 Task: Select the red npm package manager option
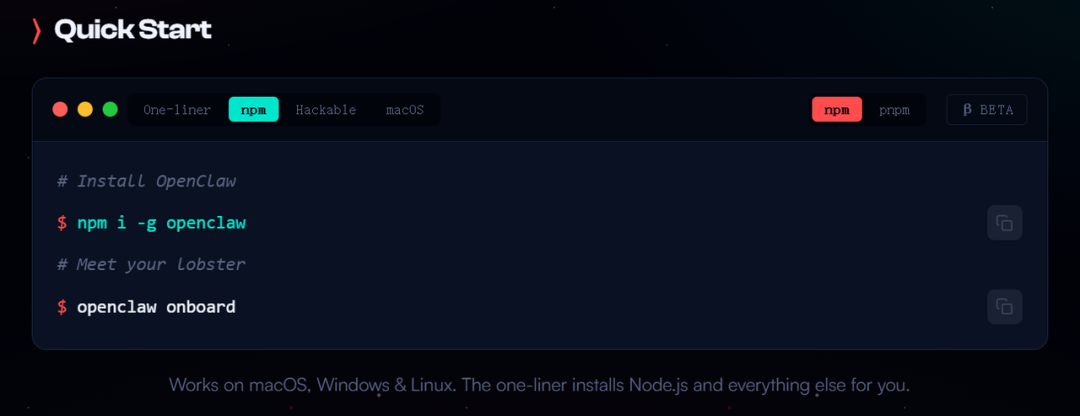coord(836,110)
